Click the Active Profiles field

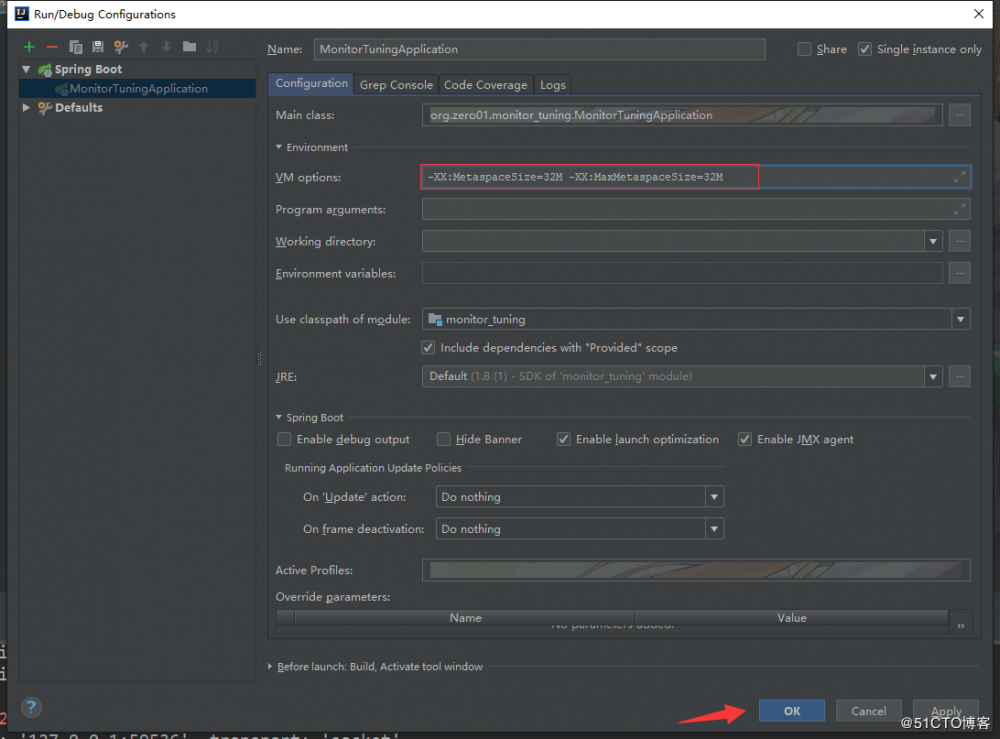click(x=696, y=570)
